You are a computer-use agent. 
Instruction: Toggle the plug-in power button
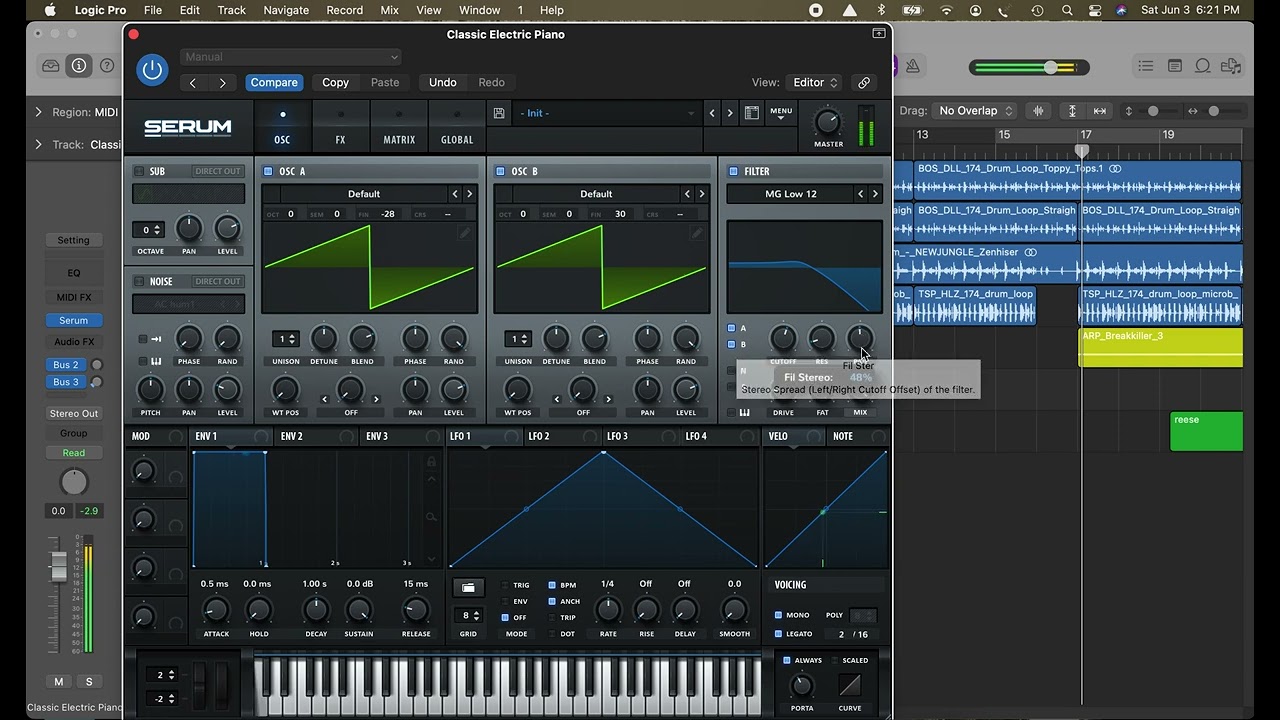[x=152, y=69]
